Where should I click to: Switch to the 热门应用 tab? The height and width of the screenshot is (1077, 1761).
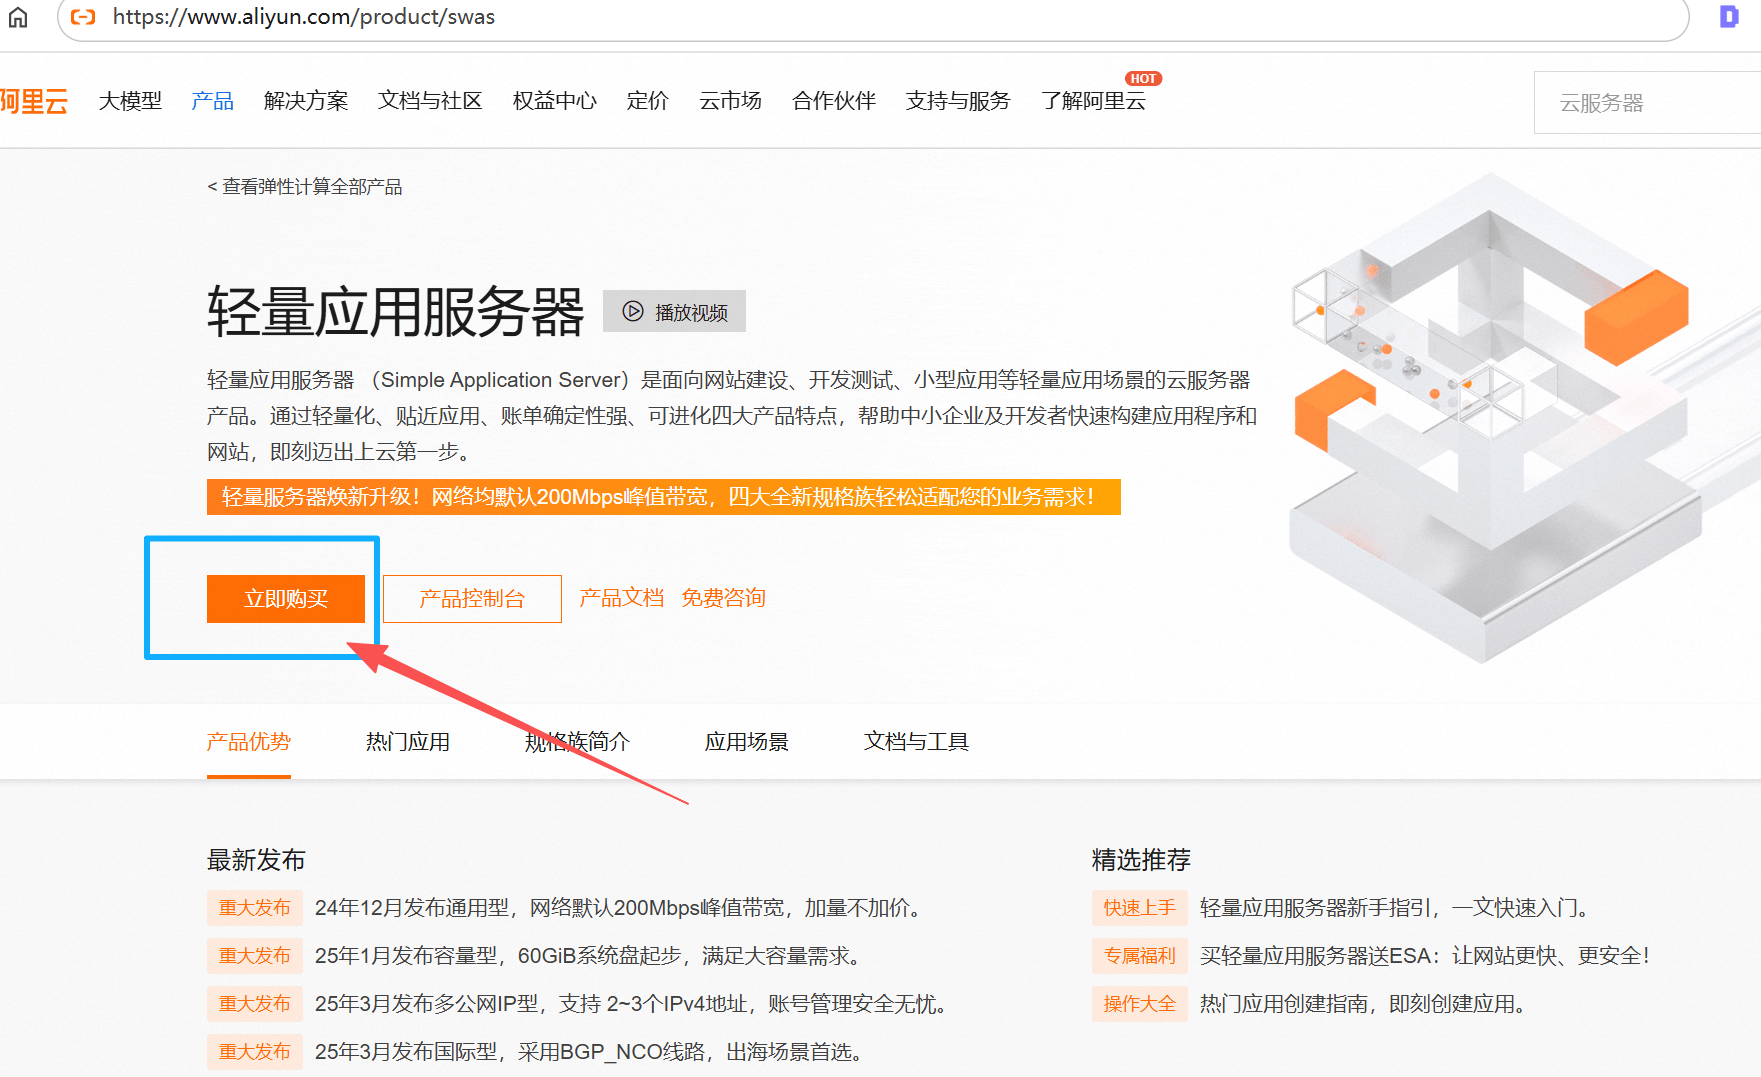coord(408,742)
